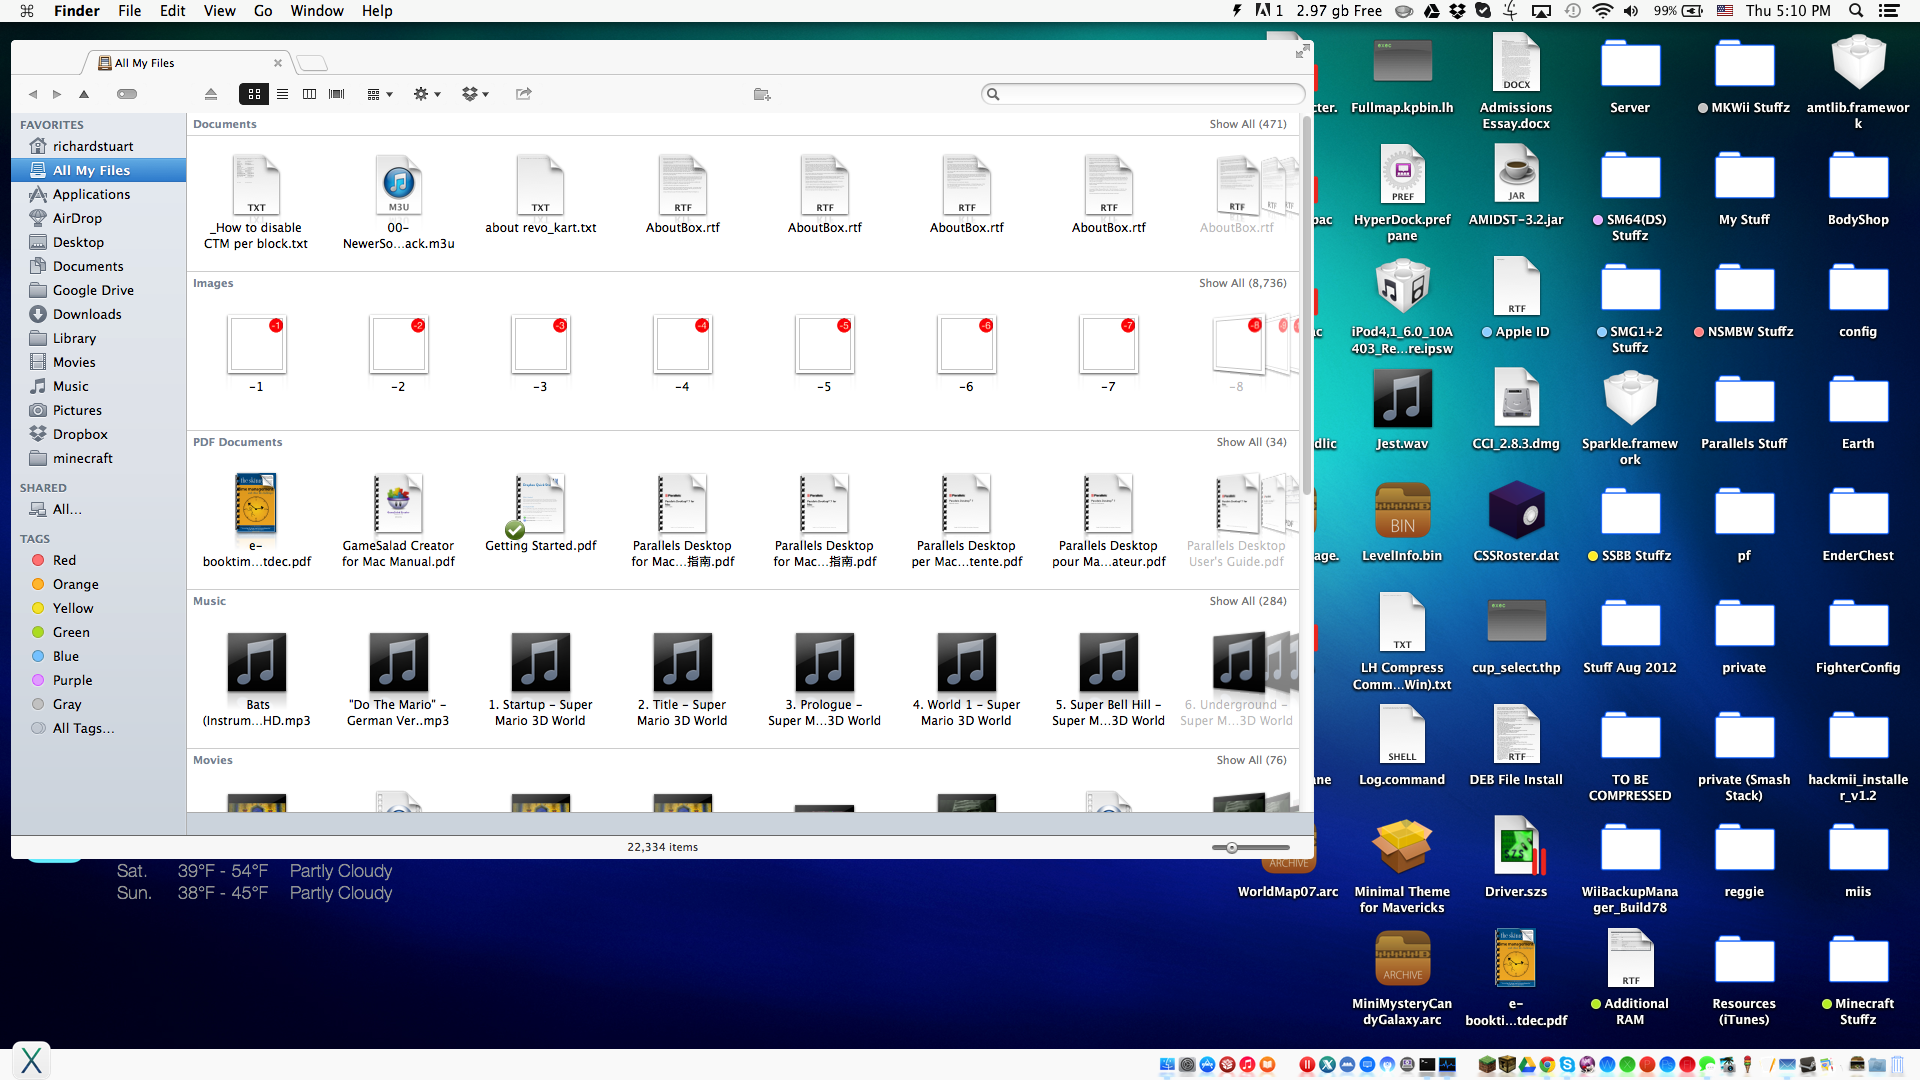Click the enclosing folder up arrow
This screenshot has height=1080, width=1920.
click(84, 94)
